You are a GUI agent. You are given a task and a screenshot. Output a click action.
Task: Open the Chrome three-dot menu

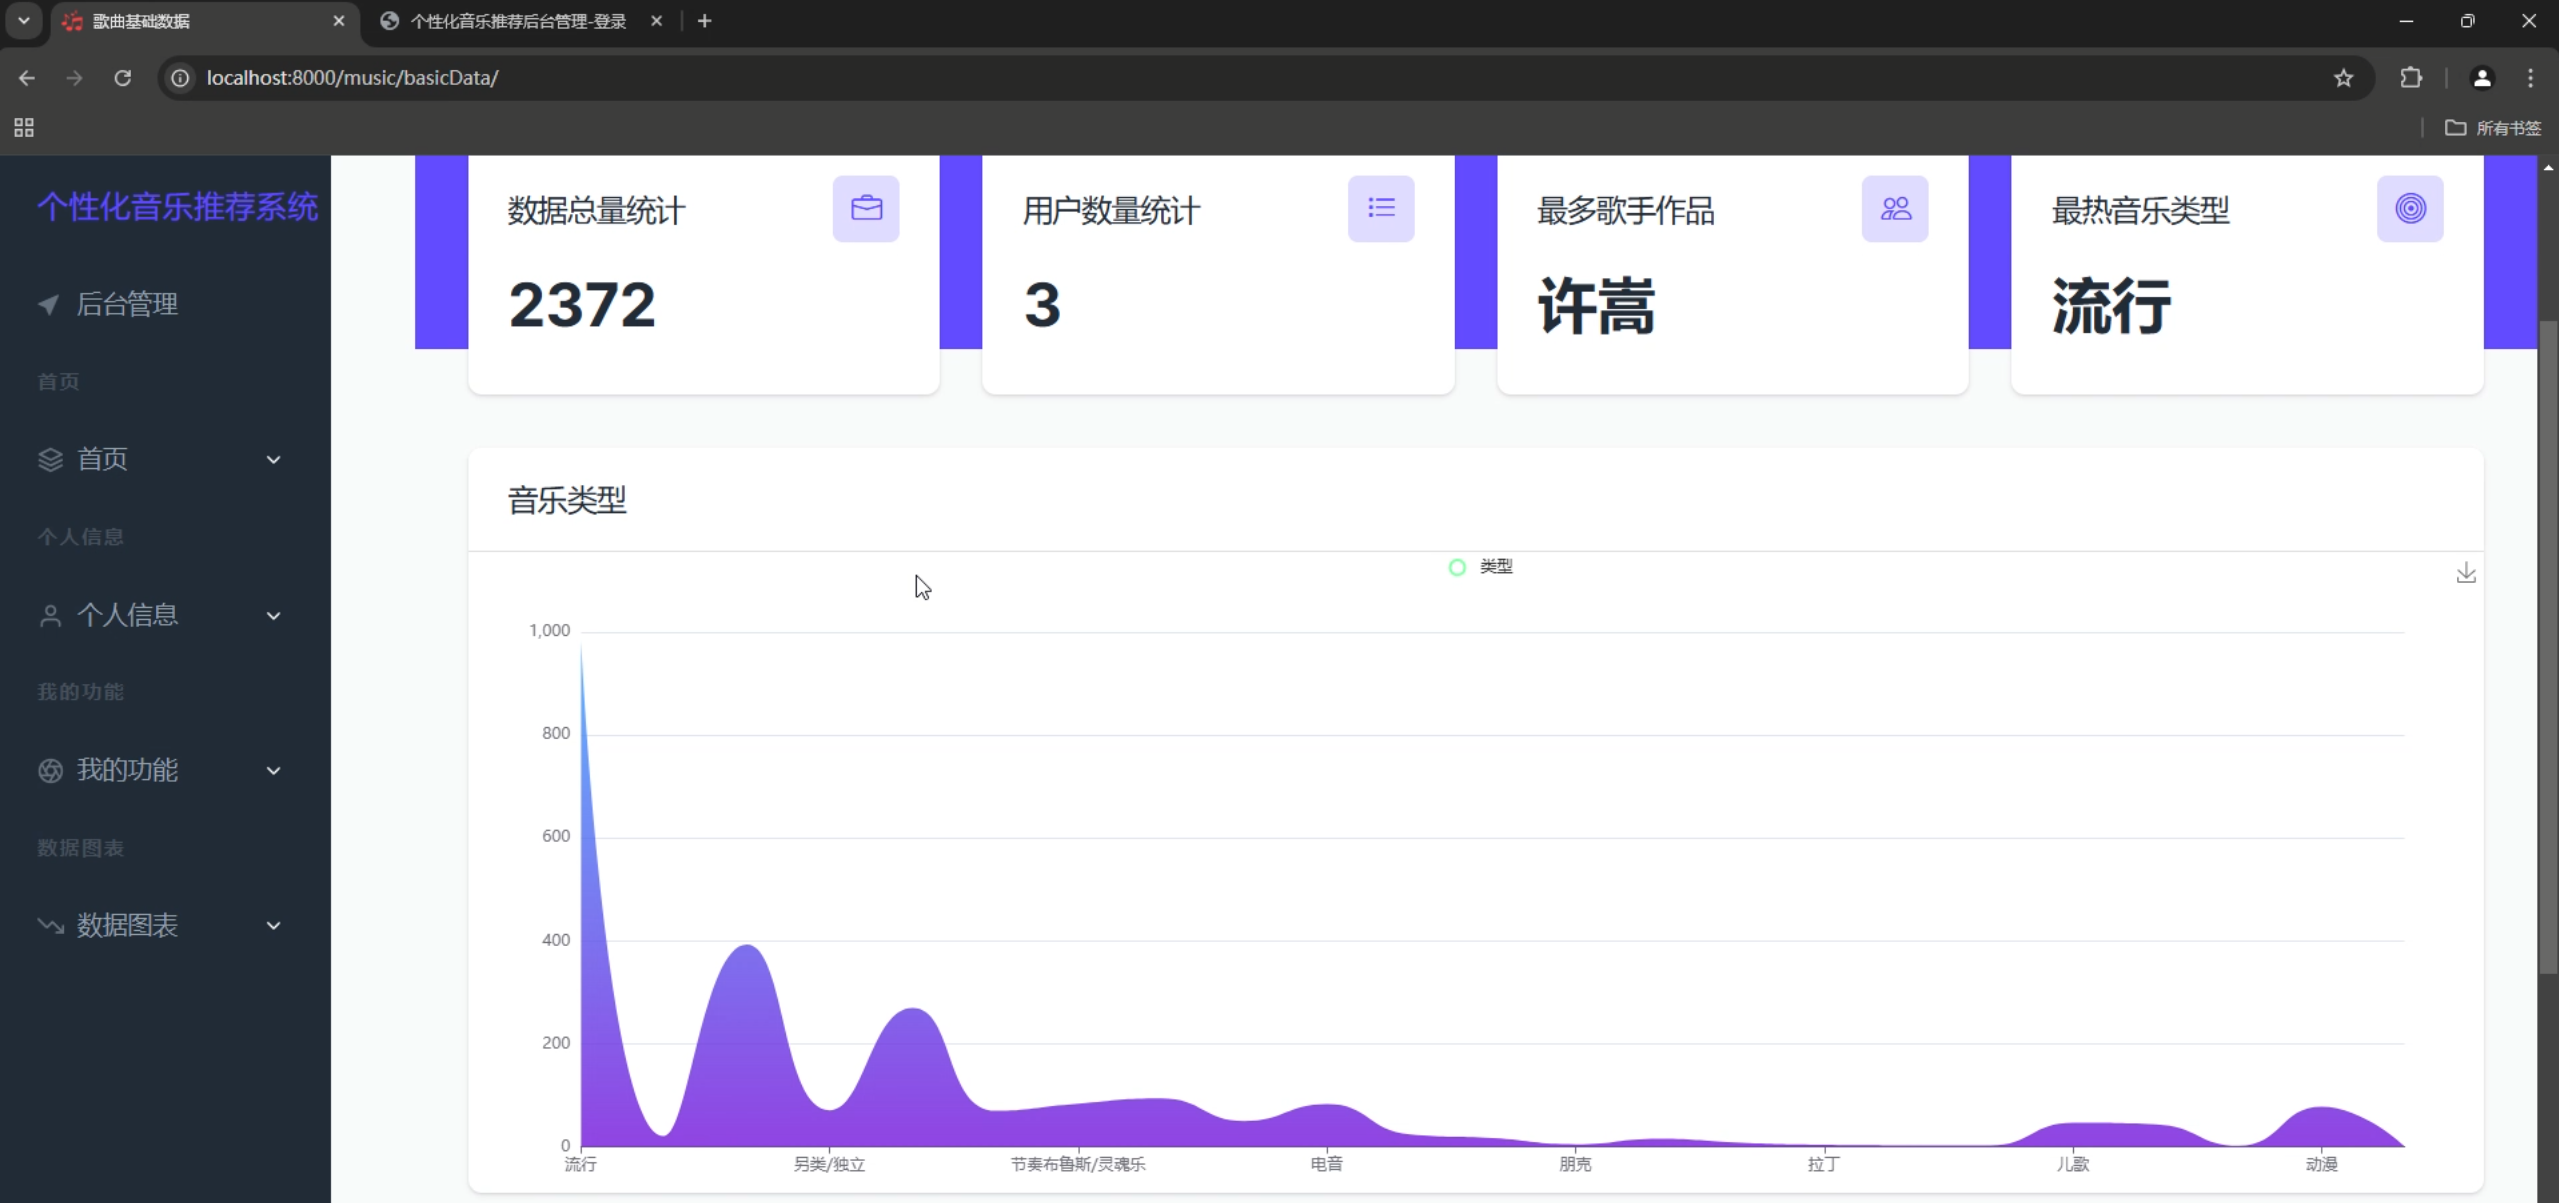tap(2531, 78)
